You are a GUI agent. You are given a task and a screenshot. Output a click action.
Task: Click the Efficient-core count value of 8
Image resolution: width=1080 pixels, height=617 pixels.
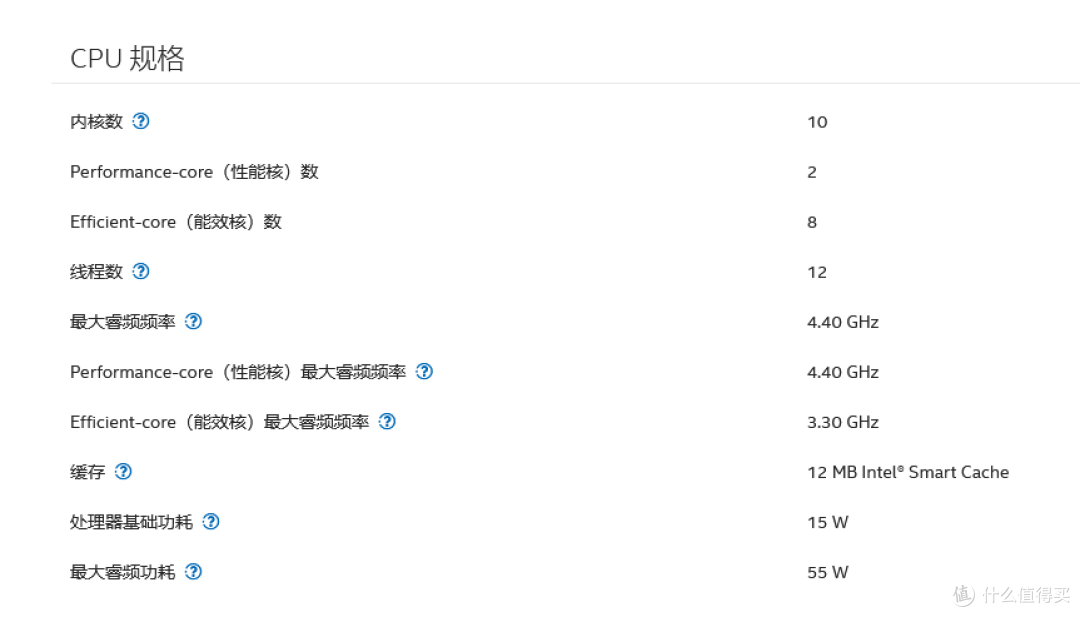click(812, 222)
